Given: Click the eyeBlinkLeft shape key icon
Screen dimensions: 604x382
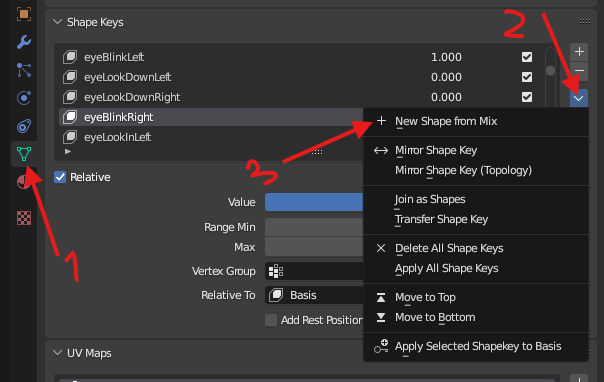Looking at the screenshot, I should 70,57.
